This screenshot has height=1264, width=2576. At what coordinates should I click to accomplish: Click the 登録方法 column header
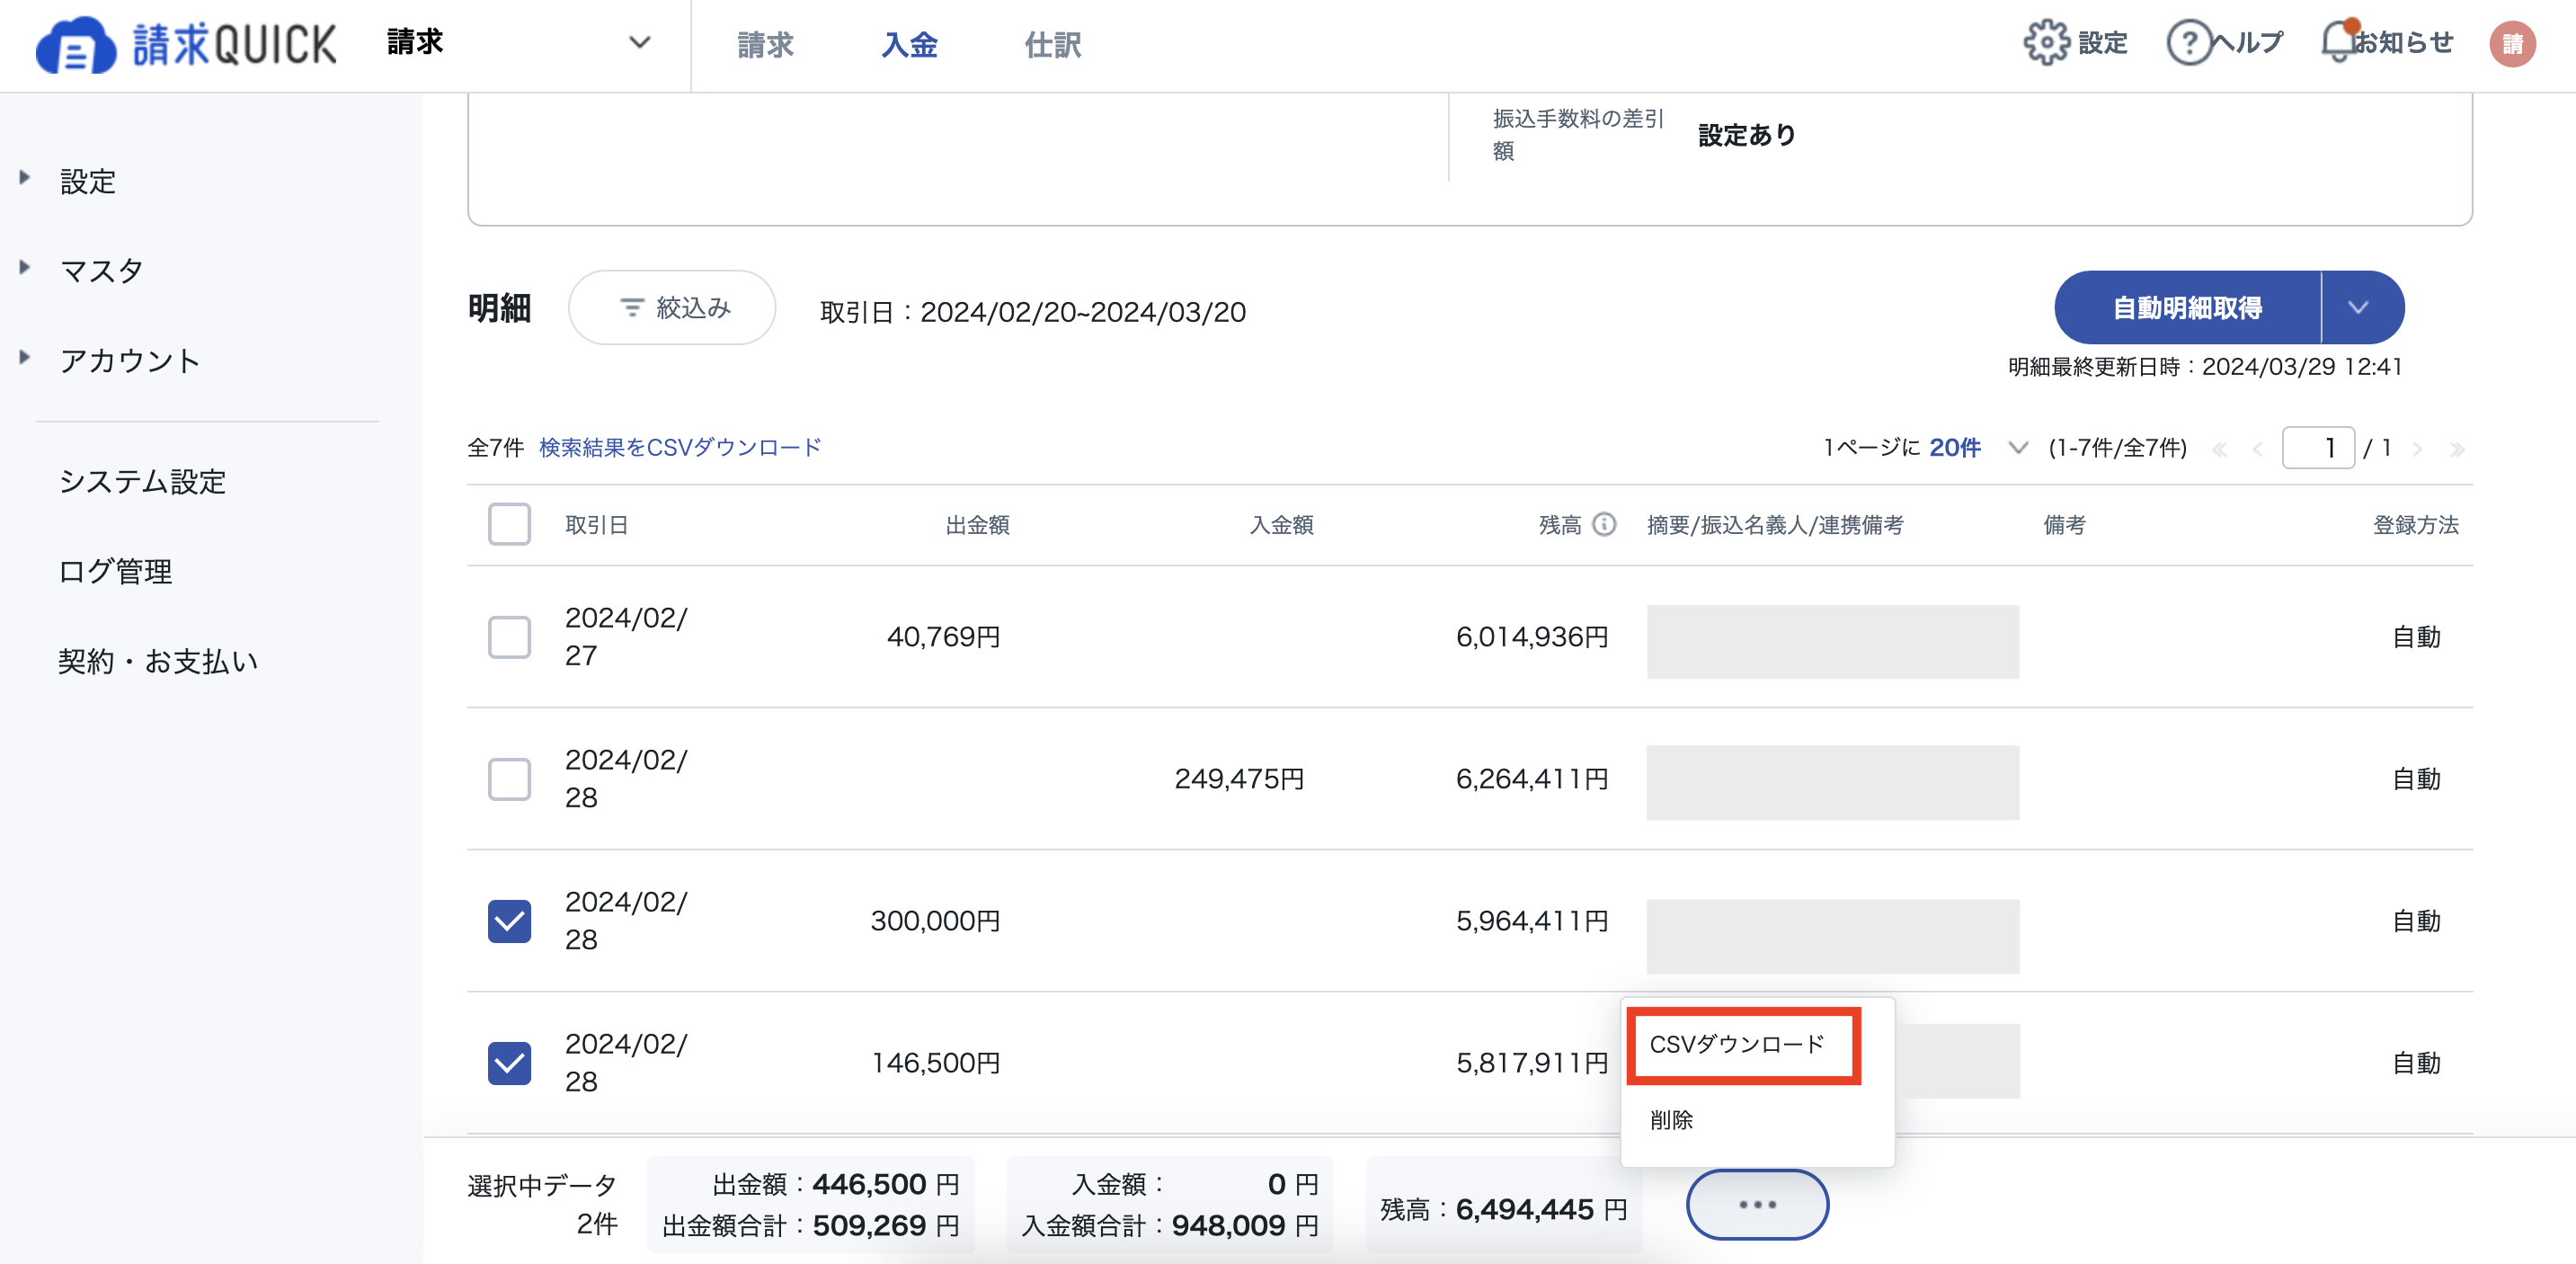[x=2415, y=525]
